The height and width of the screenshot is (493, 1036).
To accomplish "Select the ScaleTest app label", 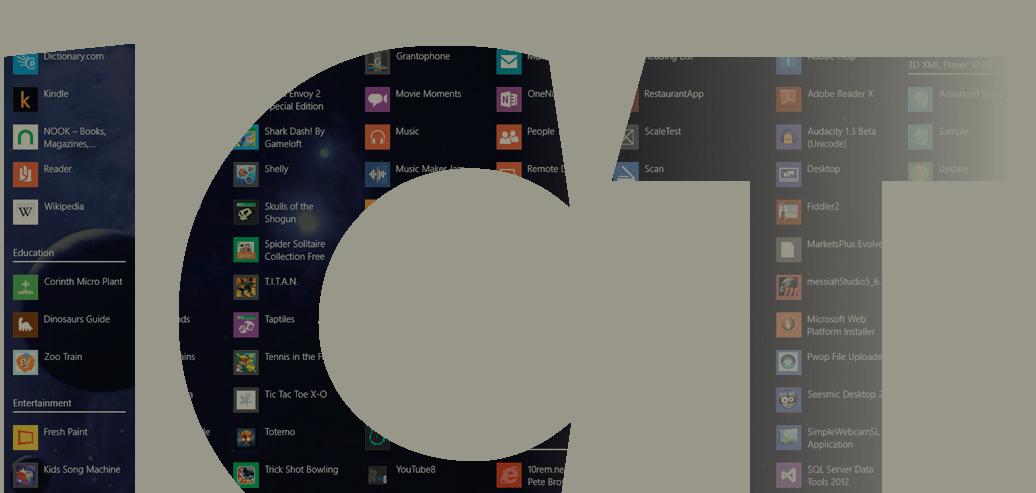I will 663,132.
